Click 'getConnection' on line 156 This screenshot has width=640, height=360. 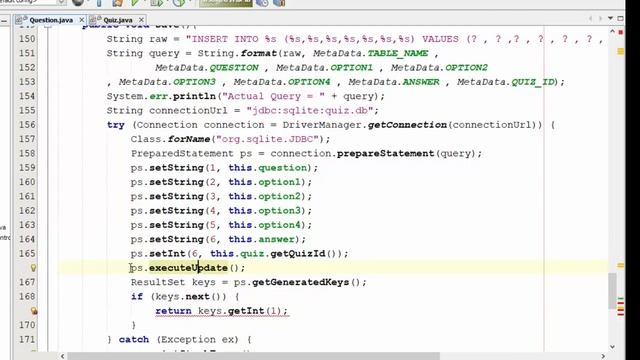[407, 125]
